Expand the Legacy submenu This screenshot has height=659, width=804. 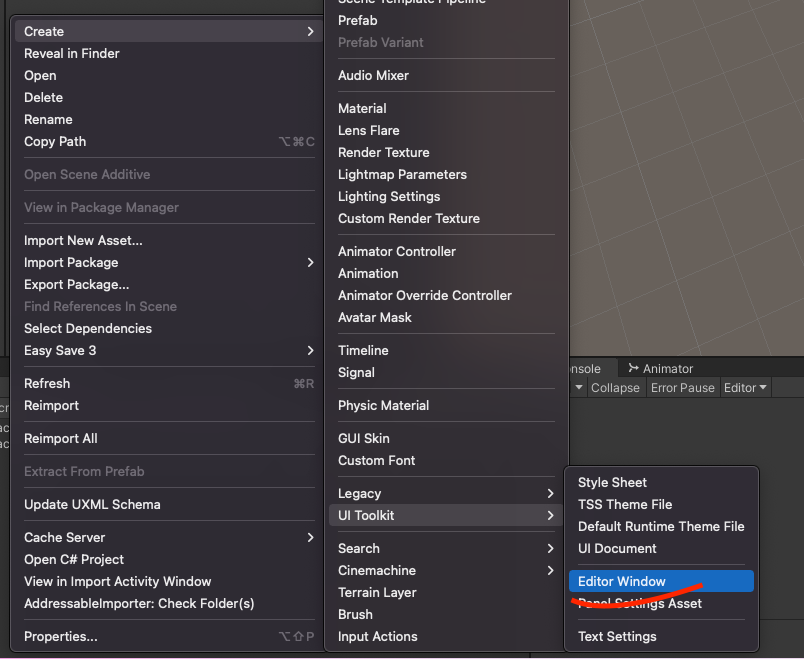446,493
